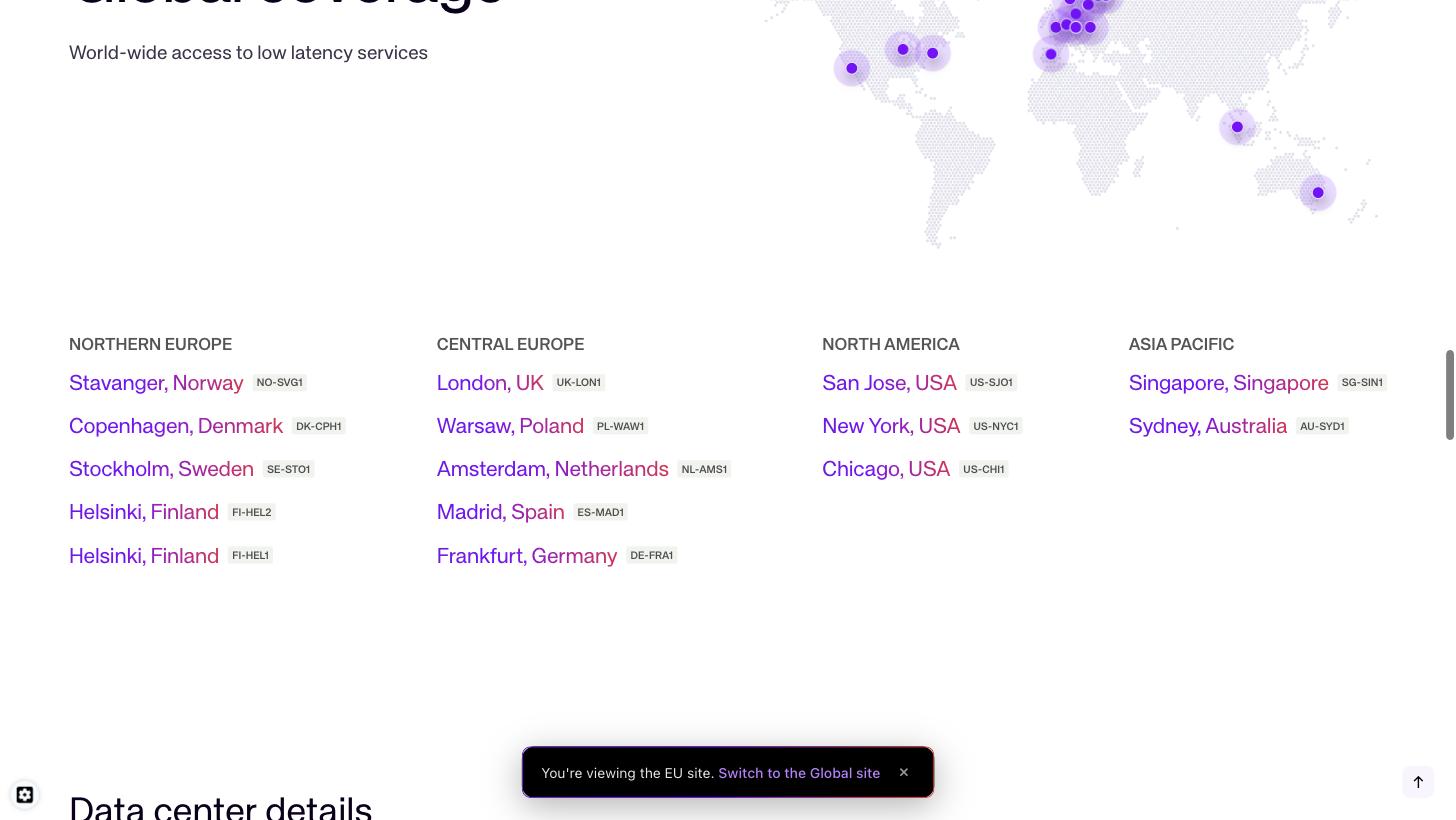1456x820 pixels.
Task: Click the Madrid marker on the map
Action: [1051, 55]
